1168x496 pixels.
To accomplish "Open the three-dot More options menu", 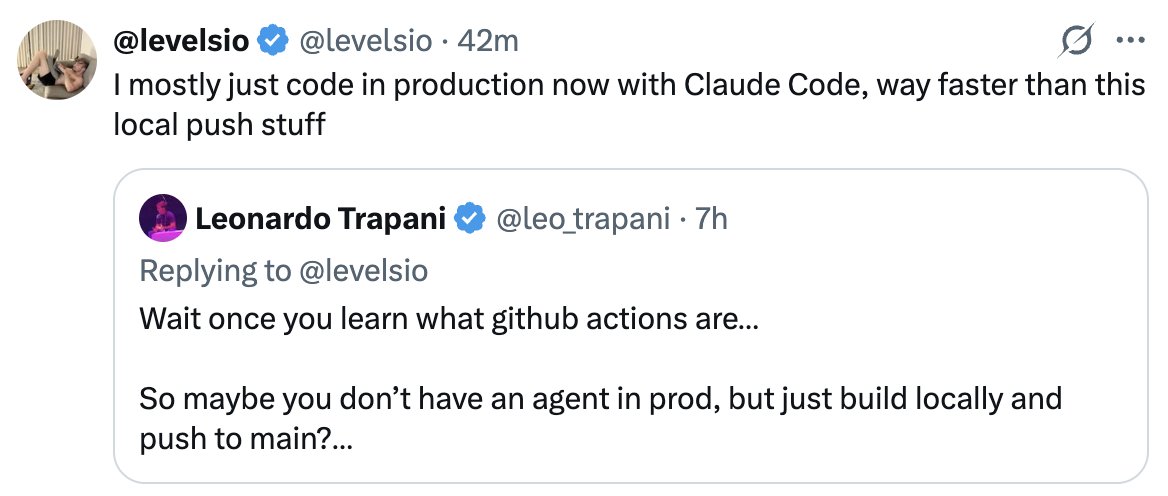I will point(1129,41).
